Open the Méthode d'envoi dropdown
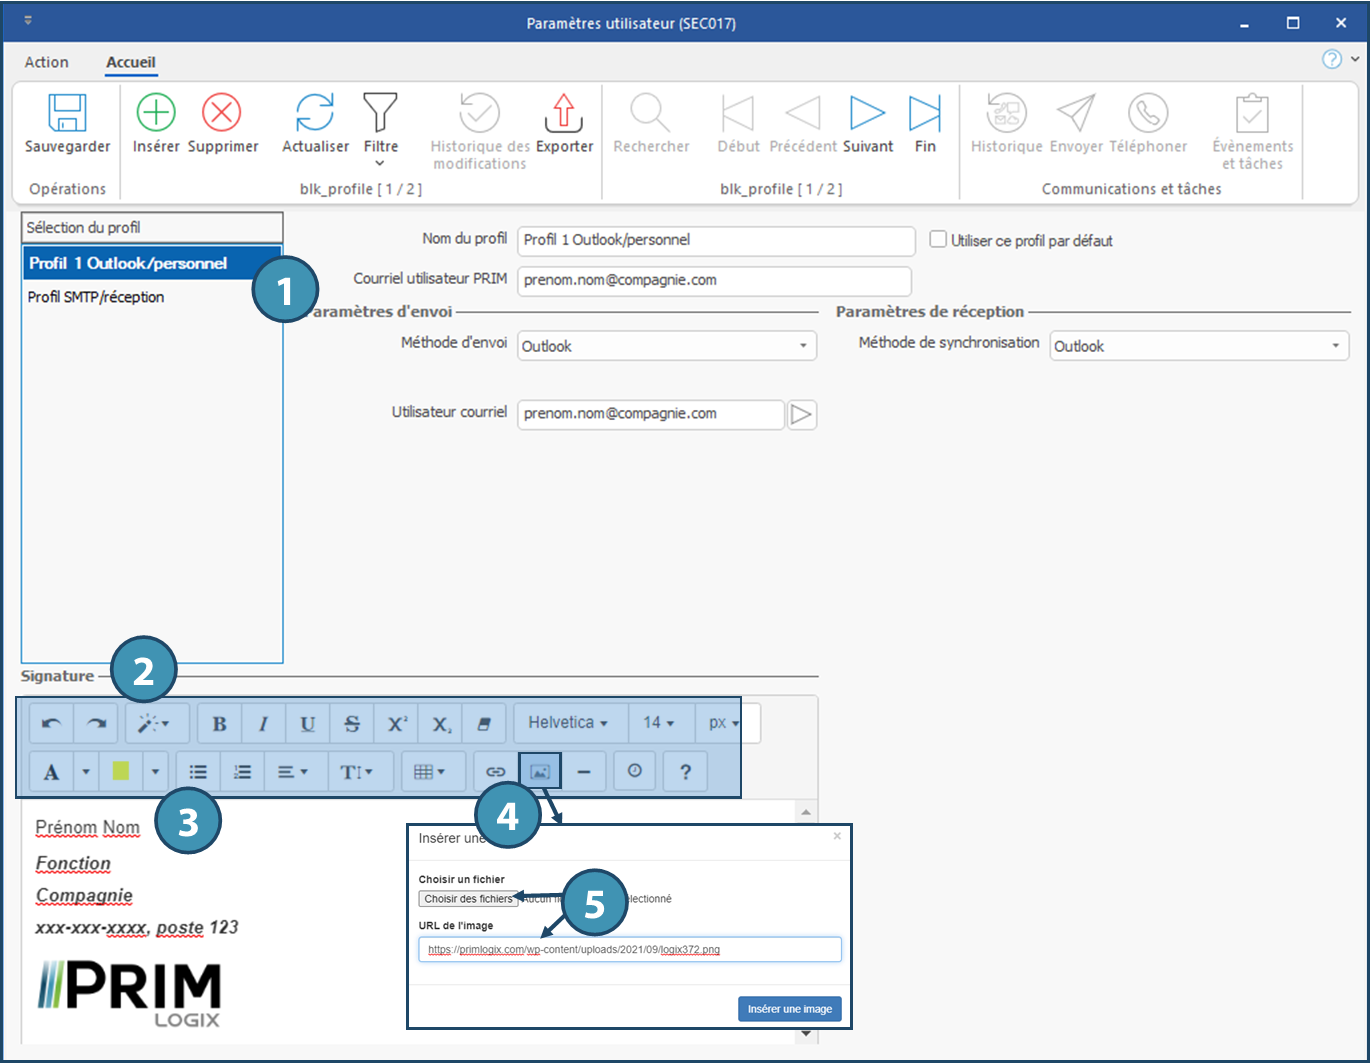1371x1064 pixels. (667, 346)
